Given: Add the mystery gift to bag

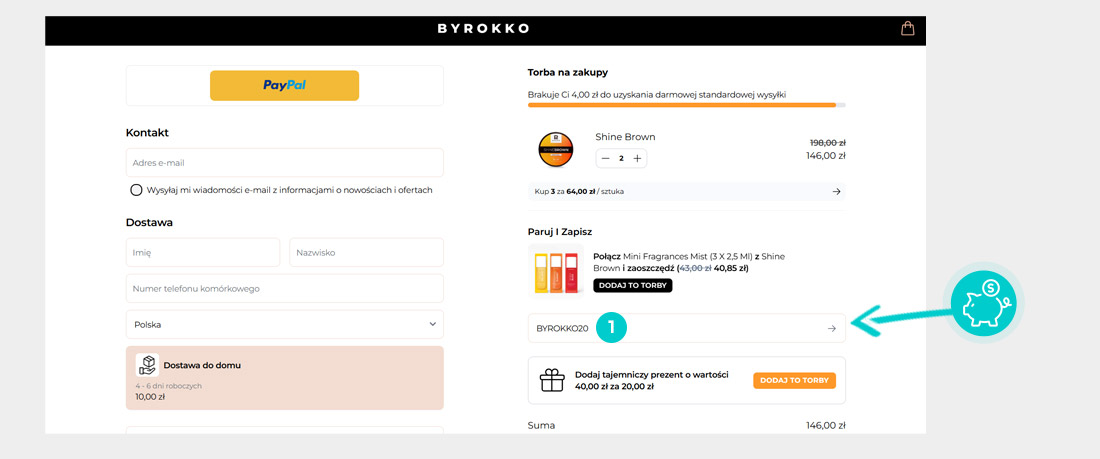Looking at the screenshot, I should 794,380.
